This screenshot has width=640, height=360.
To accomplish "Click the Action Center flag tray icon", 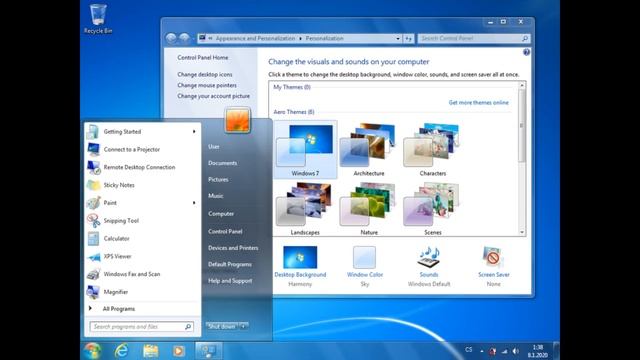I will pos(493,351).
